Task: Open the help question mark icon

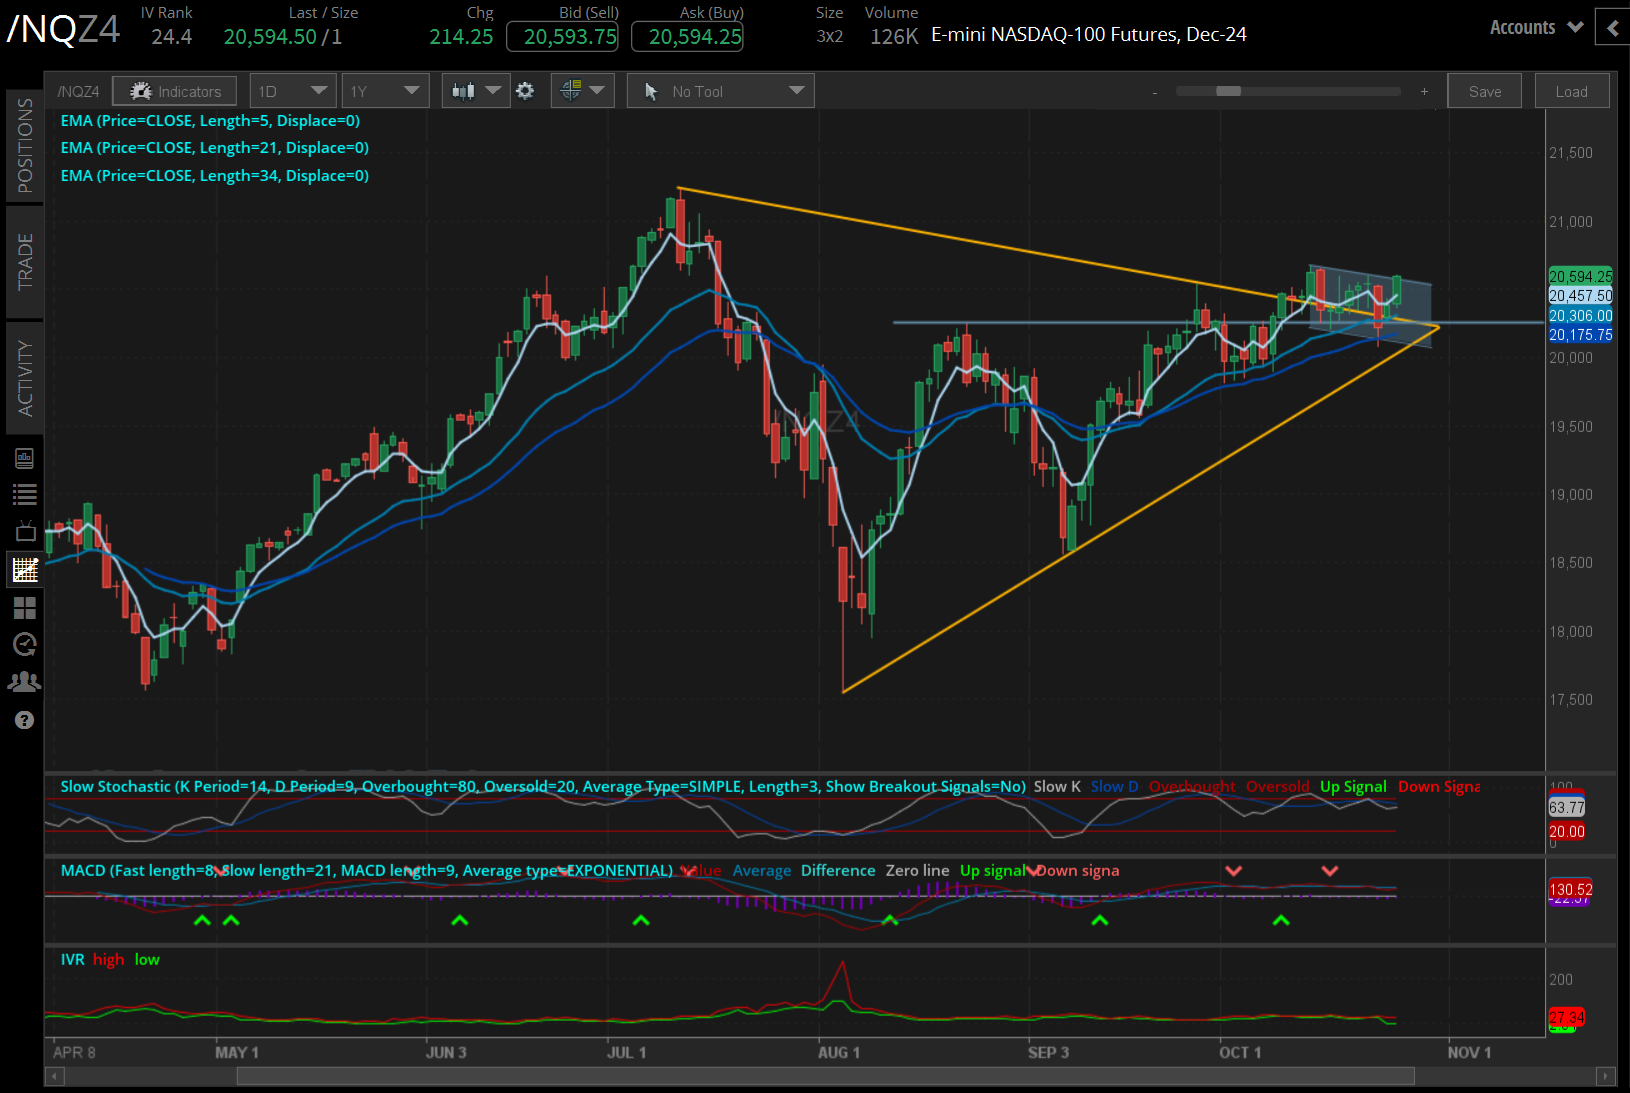Action: coord(24,720)
